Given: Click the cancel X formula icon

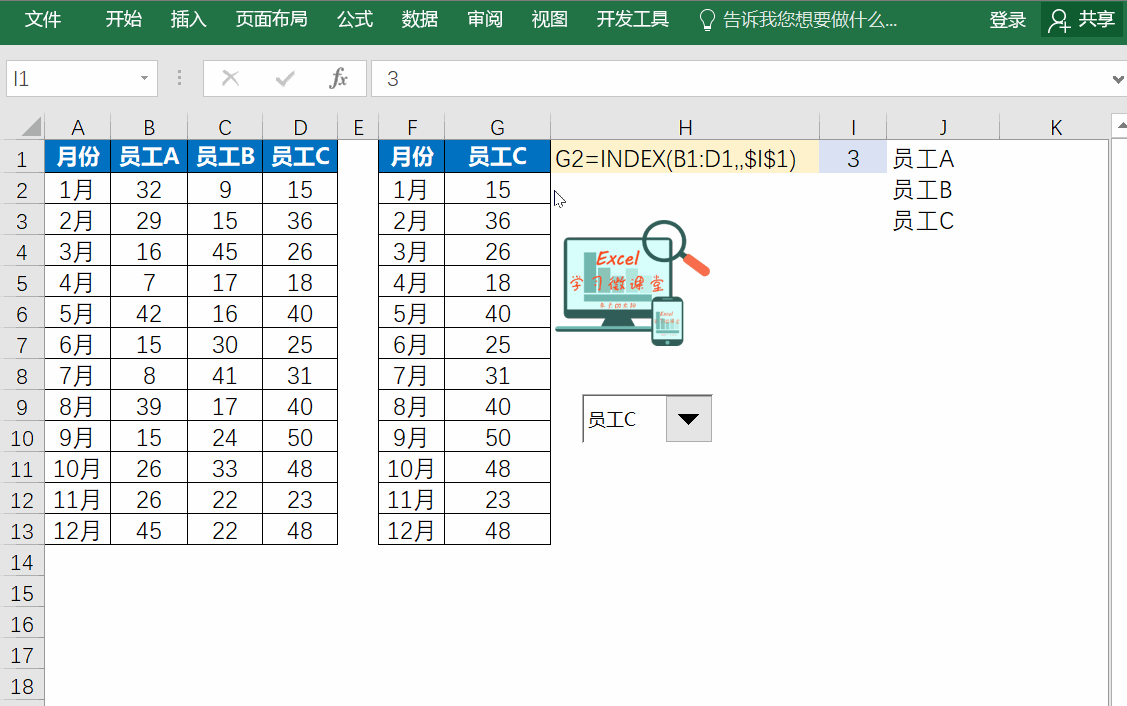Looking at the screenshot, I should [x=231, y=78].
